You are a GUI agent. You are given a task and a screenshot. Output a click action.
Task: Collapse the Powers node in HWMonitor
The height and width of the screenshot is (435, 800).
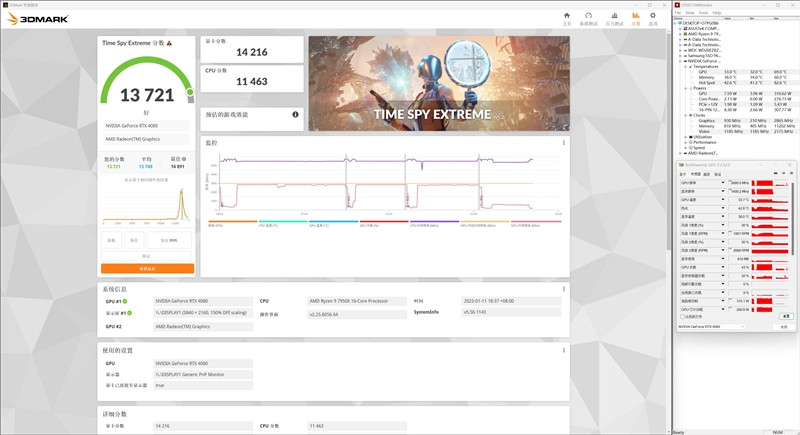point(686,88)
